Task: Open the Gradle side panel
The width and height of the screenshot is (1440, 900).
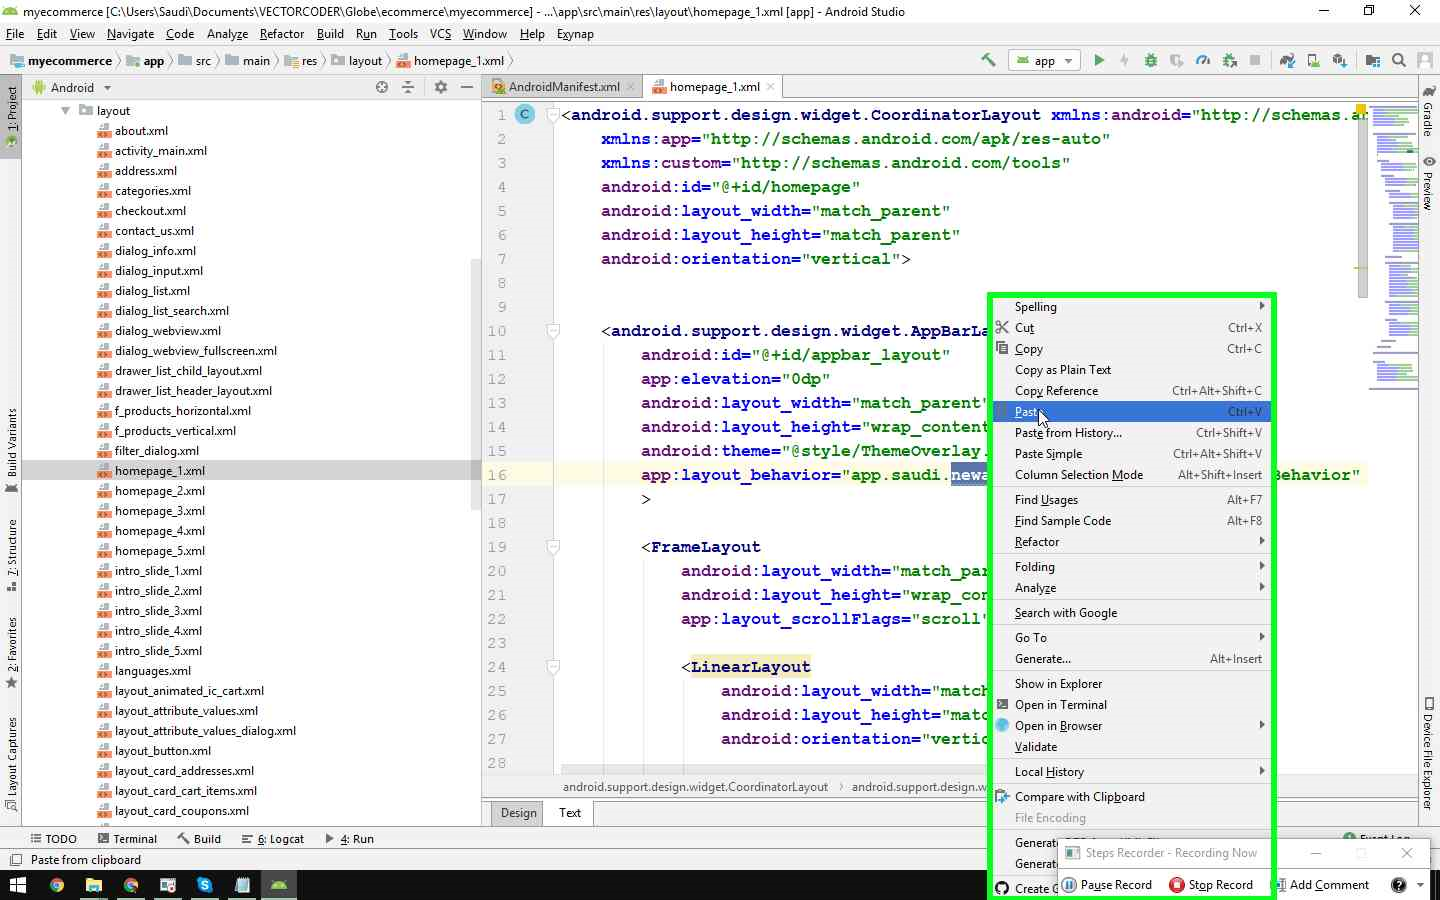Action: [x=1429, y=113]
